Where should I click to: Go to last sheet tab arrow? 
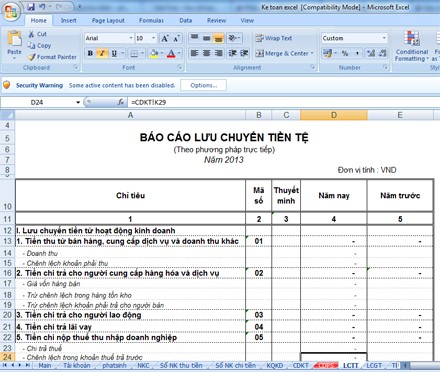pos(27,365)
